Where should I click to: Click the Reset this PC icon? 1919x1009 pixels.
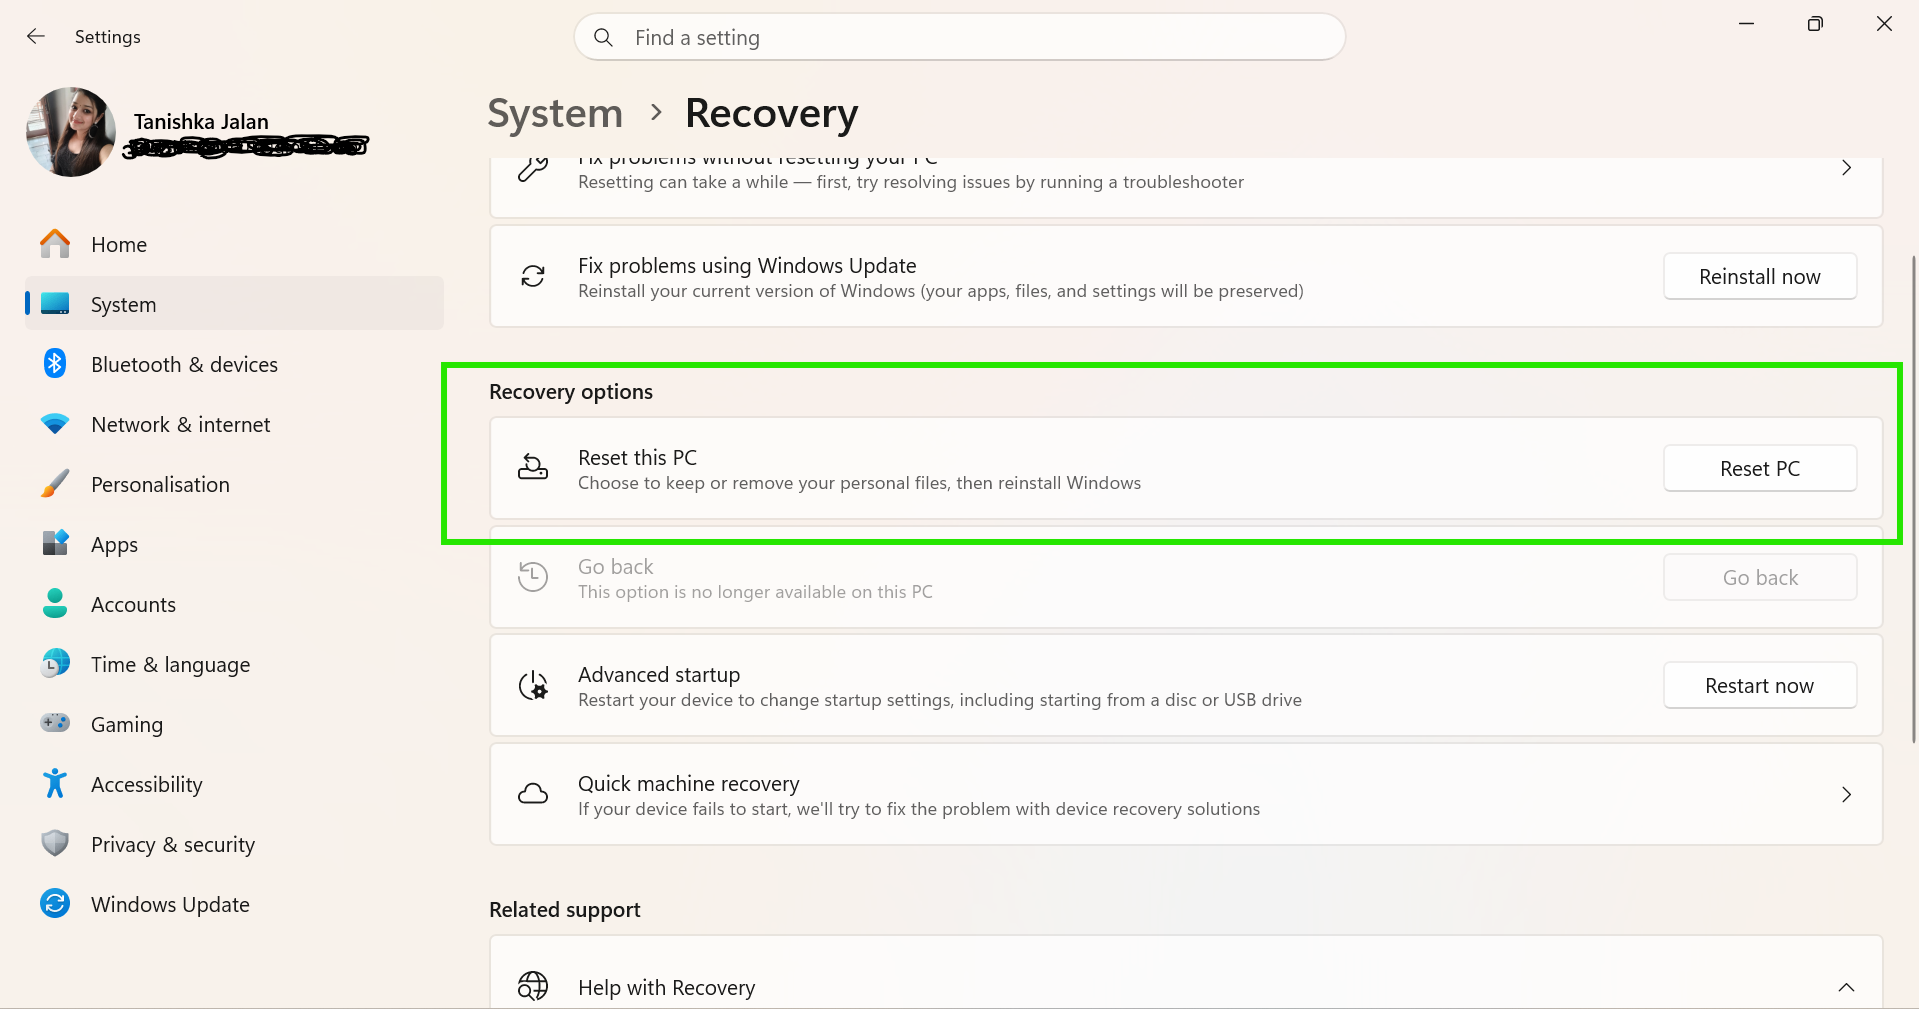tap(533, 468)
